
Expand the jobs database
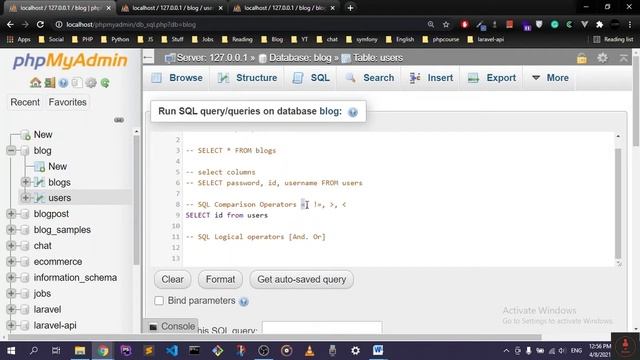click(x=11, y=293)
